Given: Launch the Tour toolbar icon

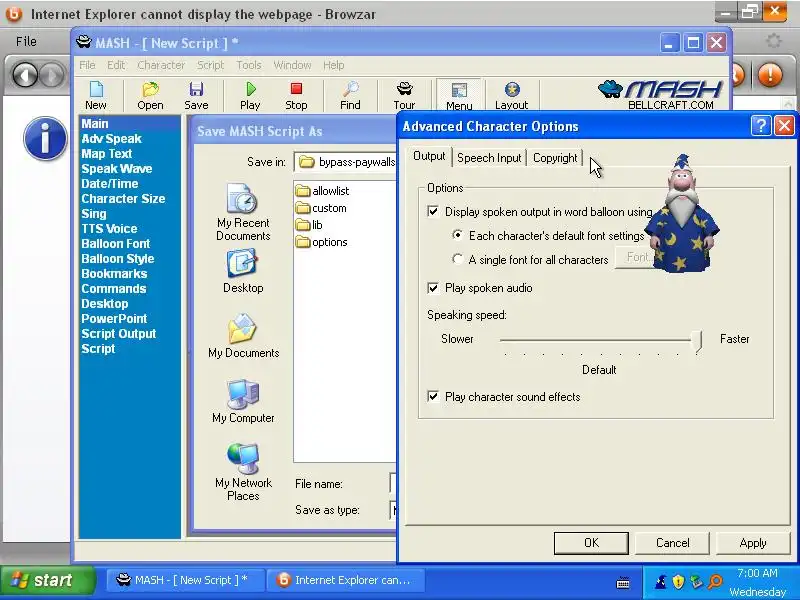Looking at the screenshot, I should coord(404,96).
